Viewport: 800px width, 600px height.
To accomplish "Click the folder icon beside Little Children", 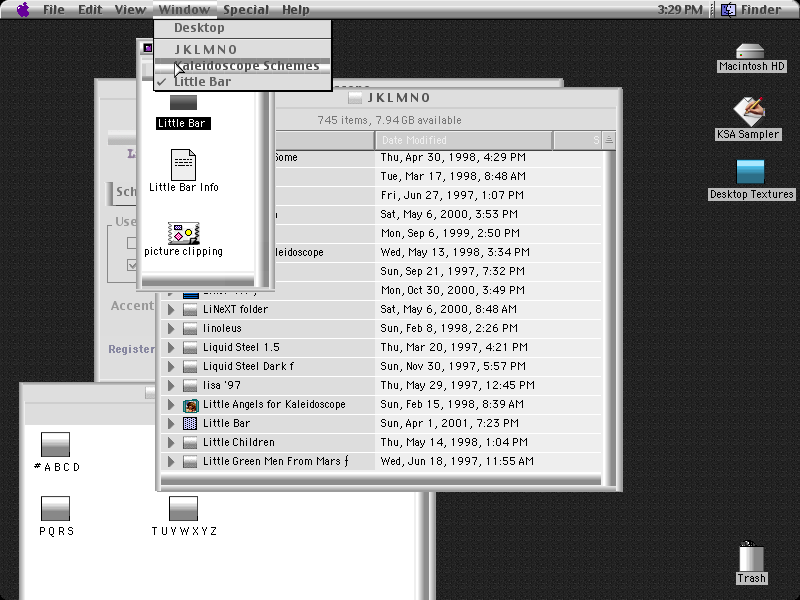I will pos(190,442).
